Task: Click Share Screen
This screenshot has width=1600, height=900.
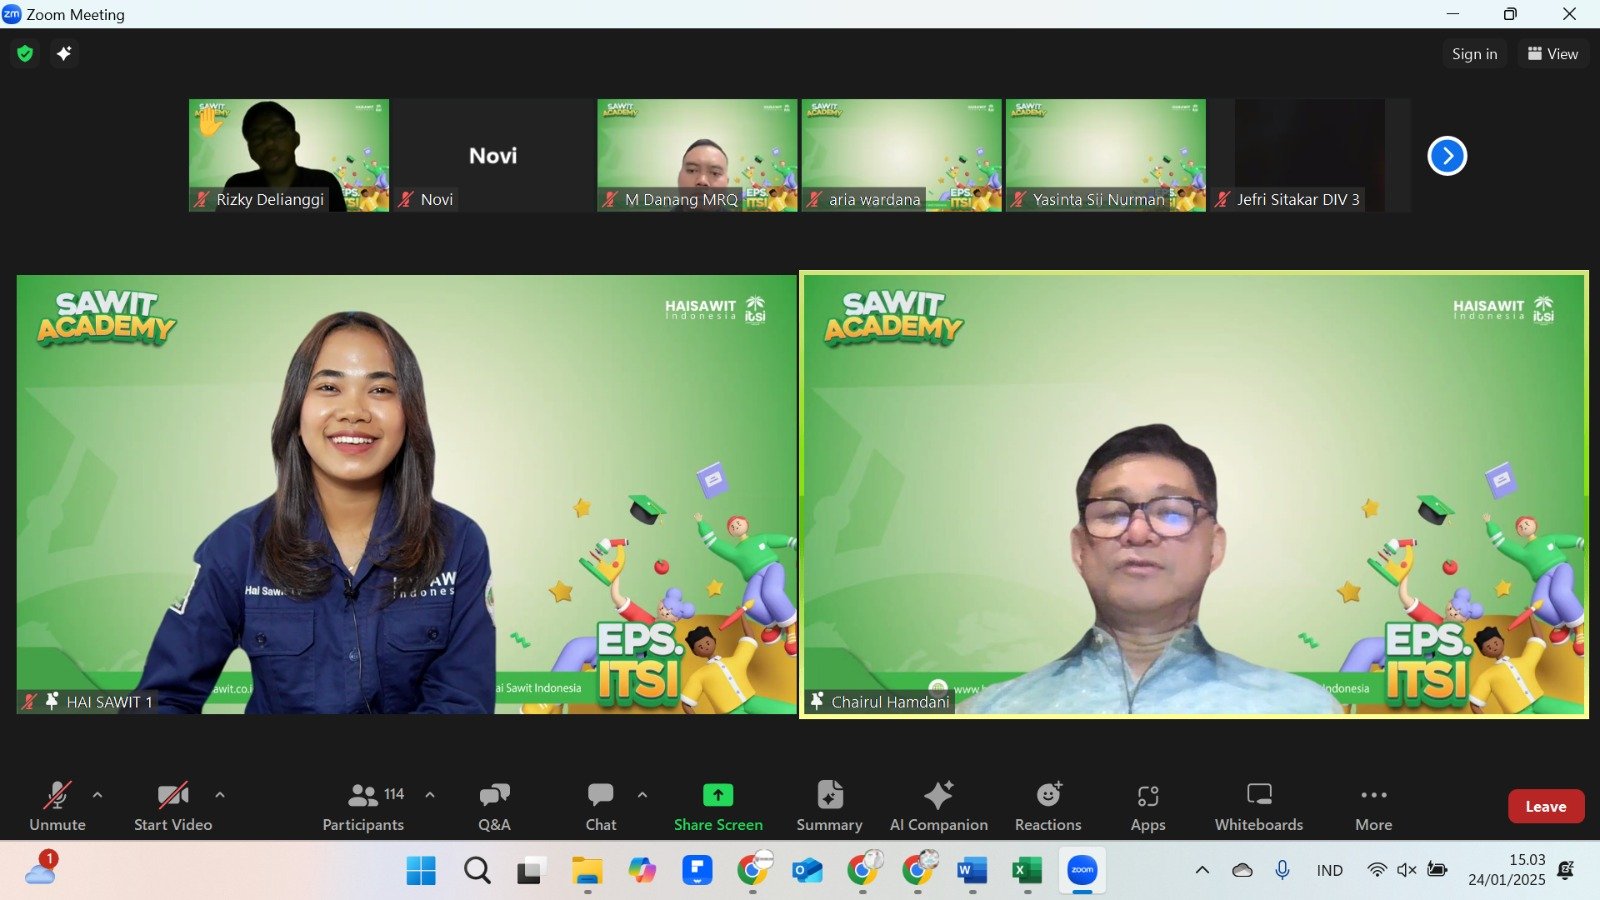Action: 718,806
